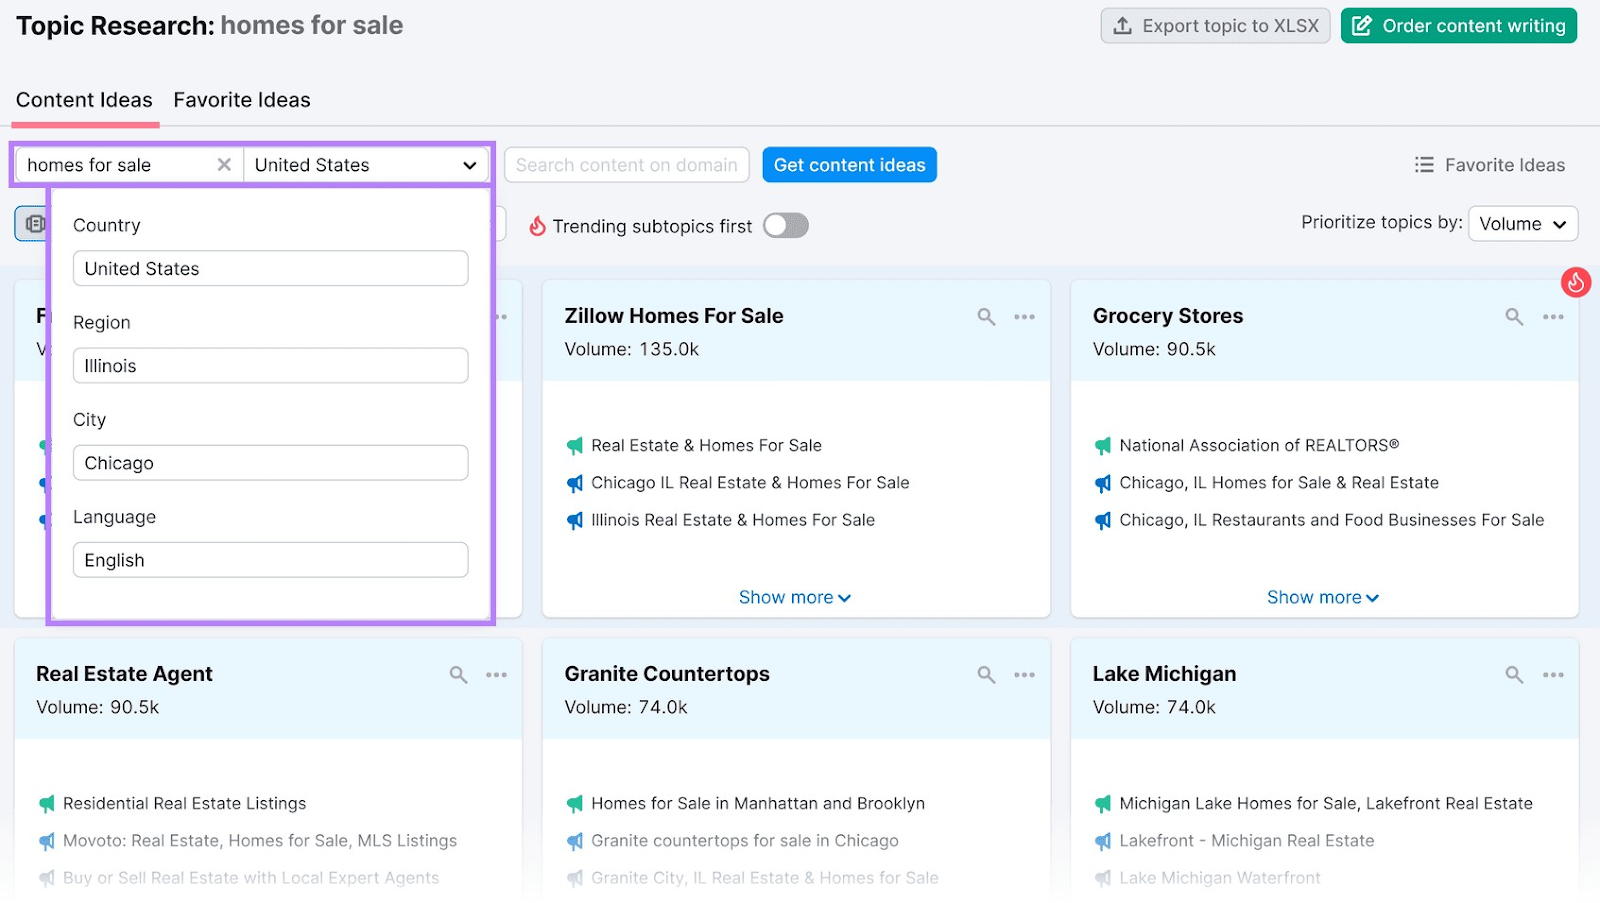Click the Get content ideas button
Screen dimensions: 1600x903
tap(849, 165)
